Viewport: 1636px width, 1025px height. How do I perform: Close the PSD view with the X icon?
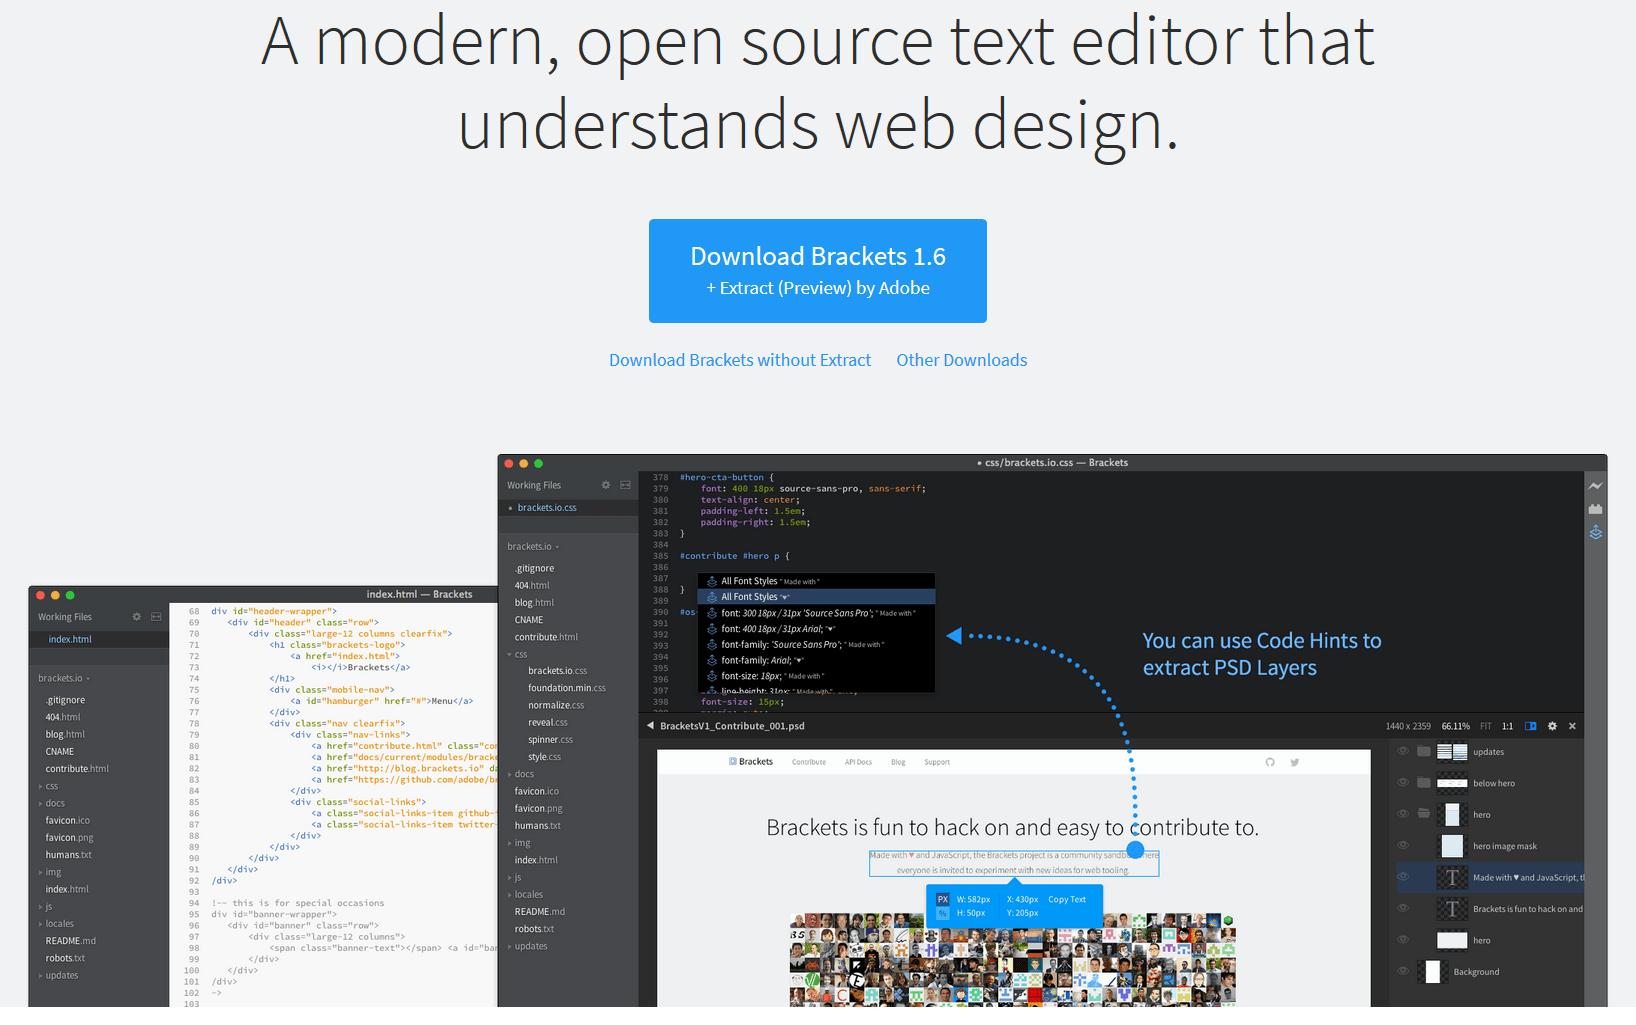tap(1572, 726)
